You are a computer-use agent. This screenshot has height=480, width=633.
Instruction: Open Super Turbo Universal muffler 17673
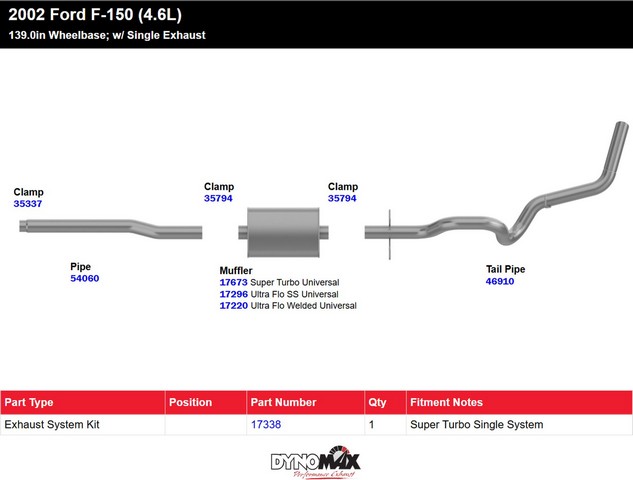coord(233,283)
